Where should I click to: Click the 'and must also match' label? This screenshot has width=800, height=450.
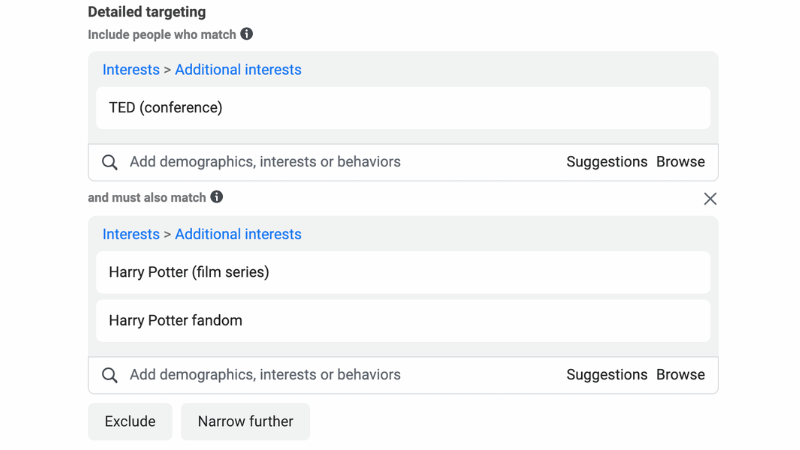pyautogui.click(x=147, y=198)
